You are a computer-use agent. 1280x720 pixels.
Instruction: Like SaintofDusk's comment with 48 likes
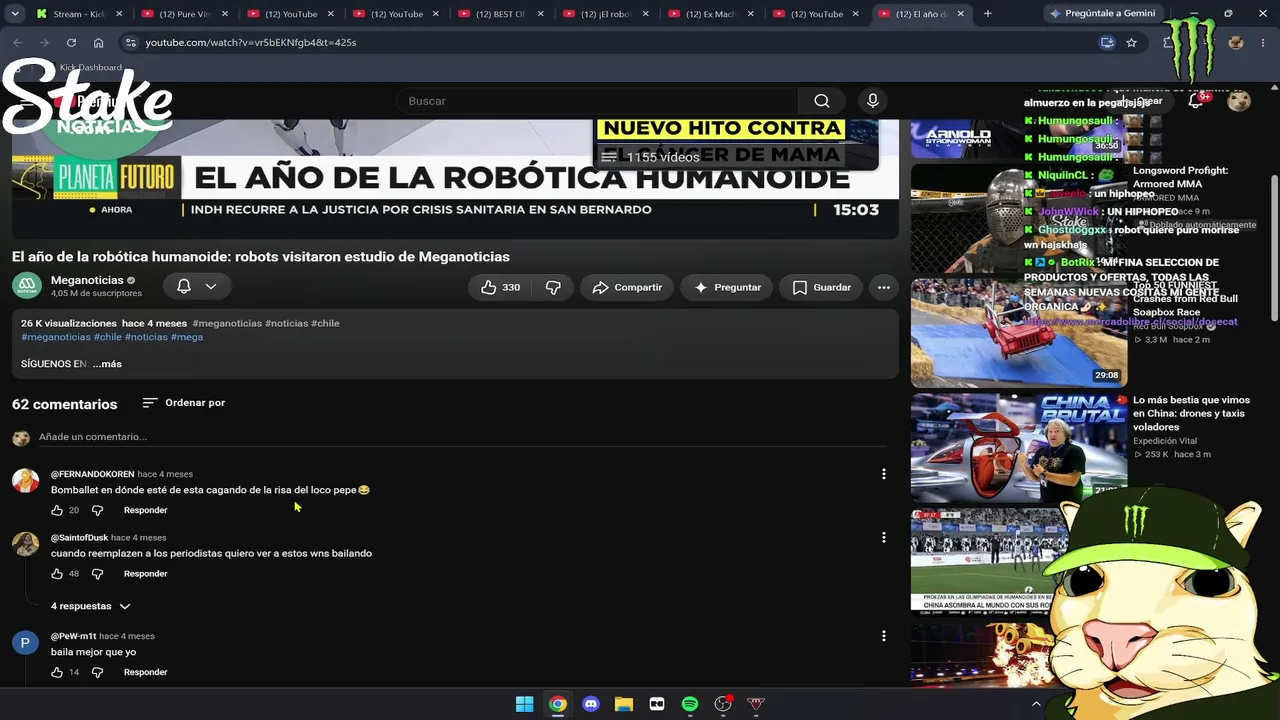[57, 574]
